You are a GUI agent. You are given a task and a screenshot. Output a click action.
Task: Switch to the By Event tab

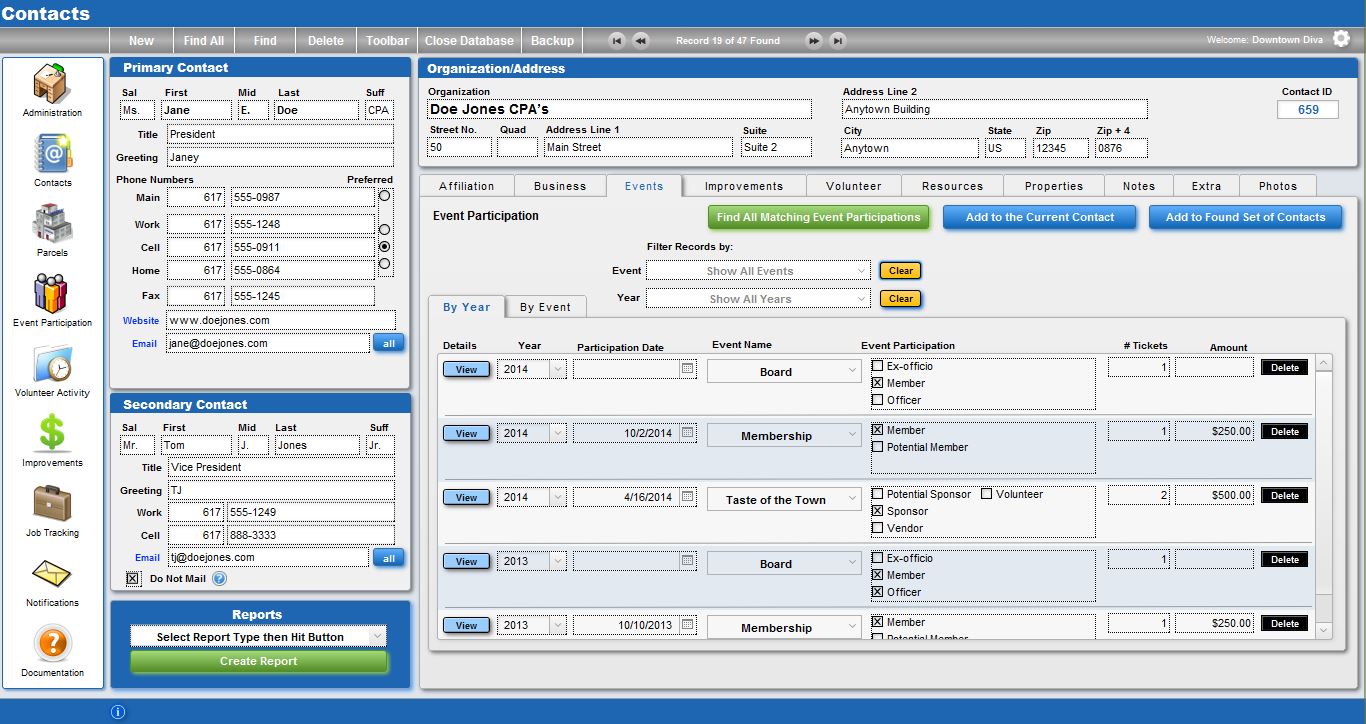(545, 307)
